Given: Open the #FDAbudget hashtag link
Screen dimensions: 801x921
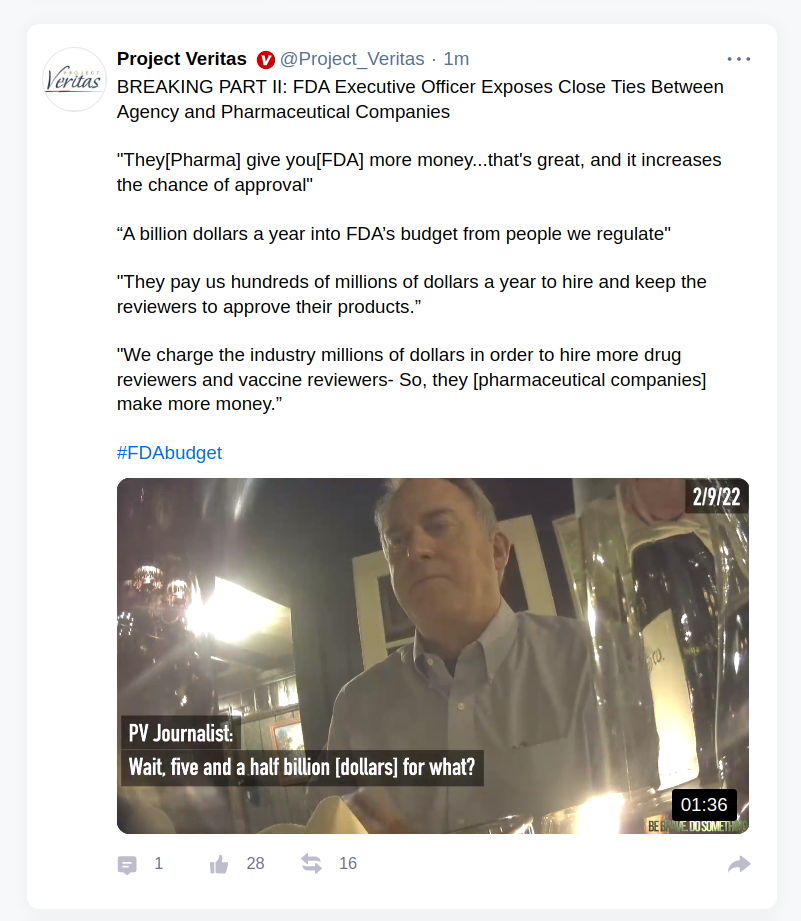Looking at the screenshot, I should point(169,453).
